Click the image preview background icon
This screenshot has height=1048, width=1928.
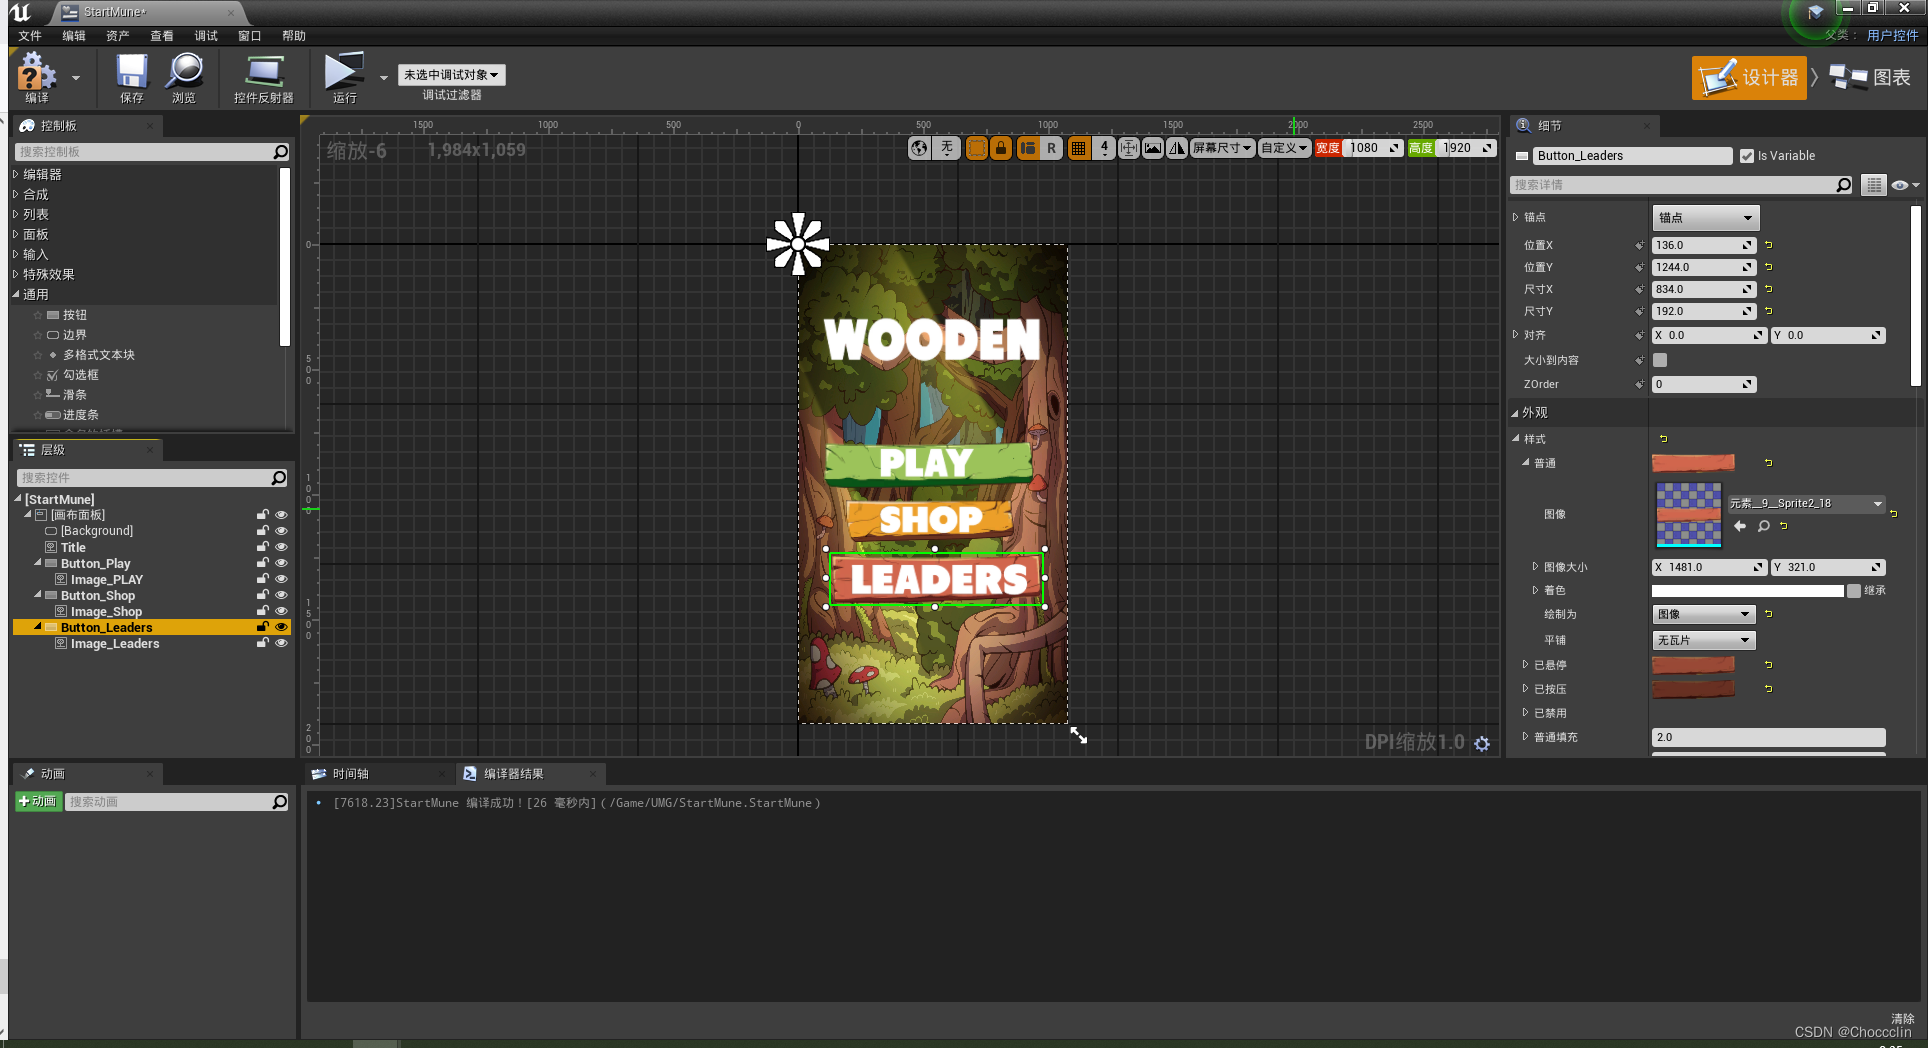[x=1153, y=148]
